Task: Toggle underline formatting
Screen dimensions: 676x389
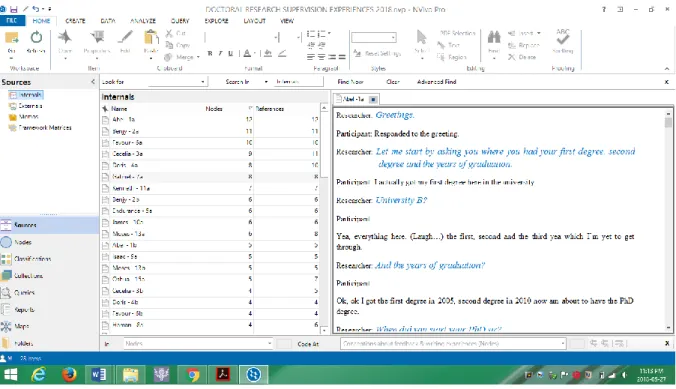Action: (231, 53)
